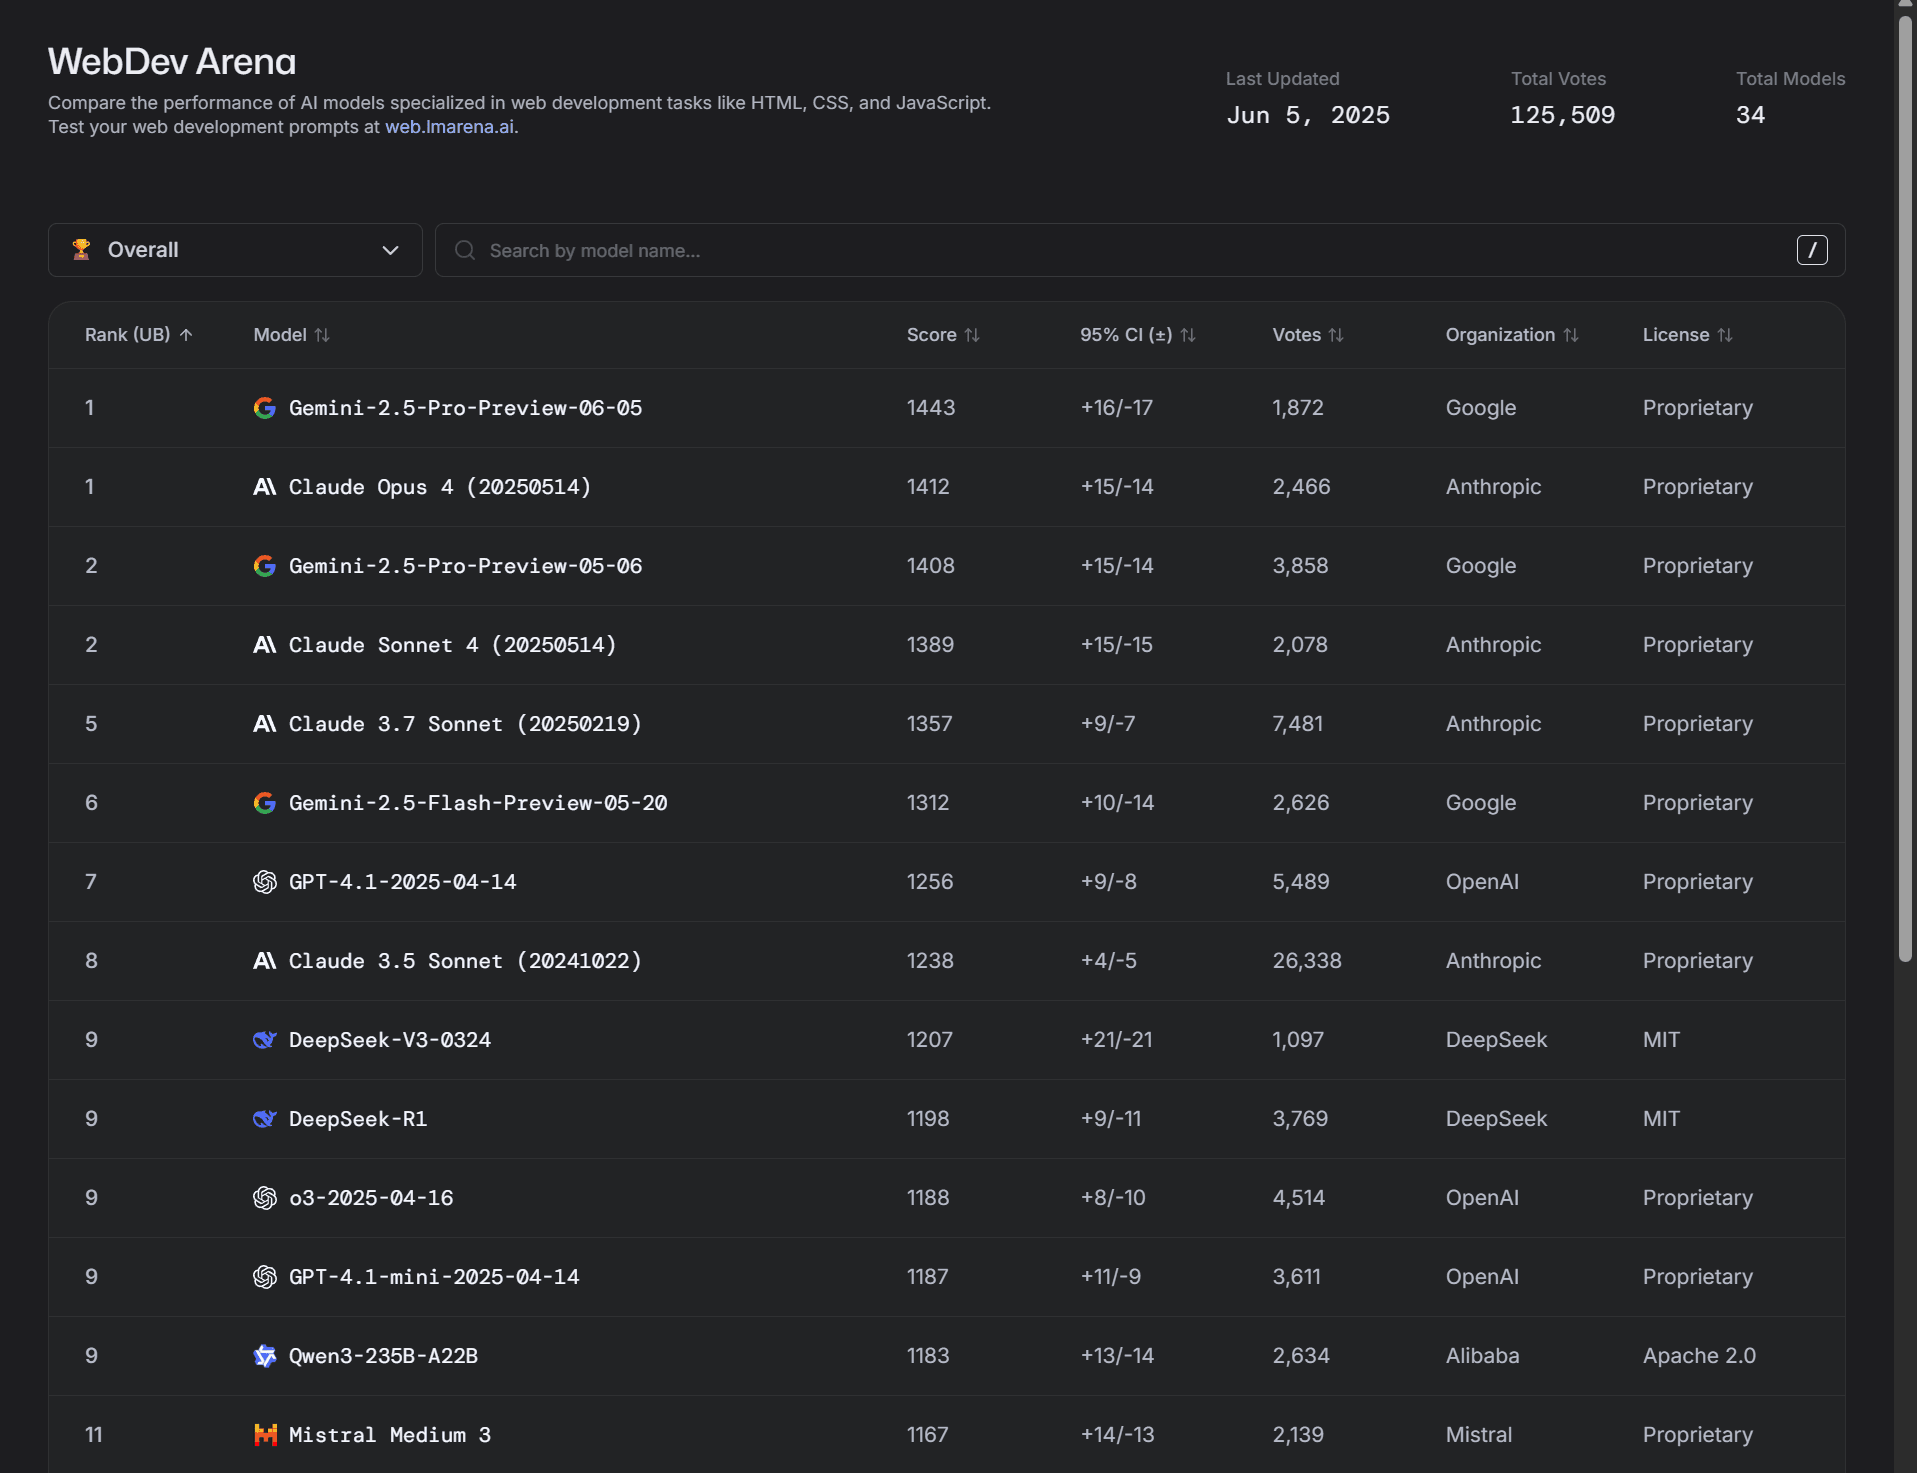
Task: Click the DeepSeek whale icon beside DeepSeek-V3-0324
Action: pos(264,1040)
